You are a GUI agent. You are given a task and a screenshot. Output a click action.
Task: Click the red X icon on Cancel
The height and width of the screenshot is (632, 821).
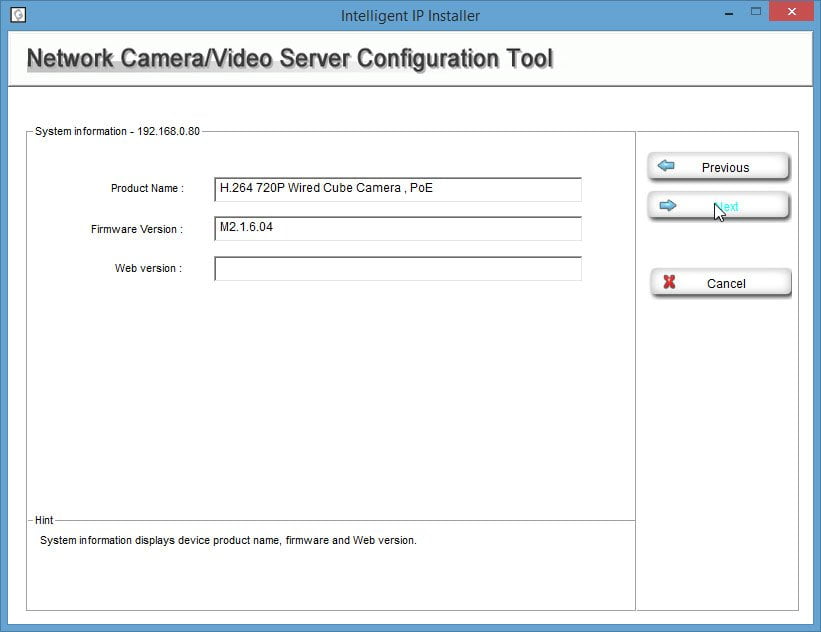point(669,282)
